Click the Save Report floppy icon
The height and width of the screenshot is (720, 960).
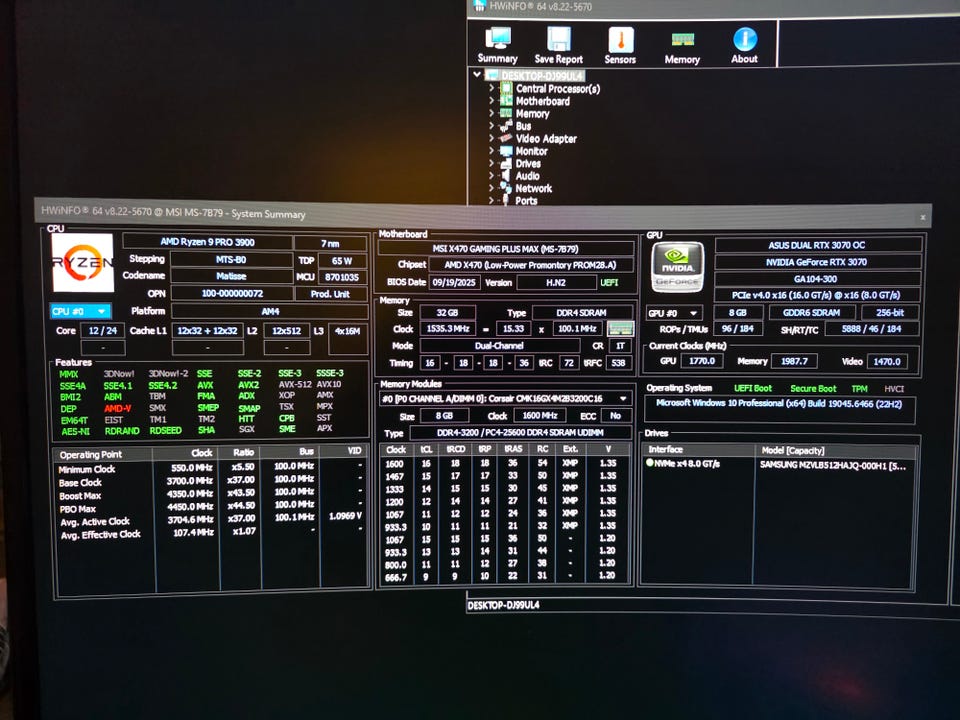(558, 45)
